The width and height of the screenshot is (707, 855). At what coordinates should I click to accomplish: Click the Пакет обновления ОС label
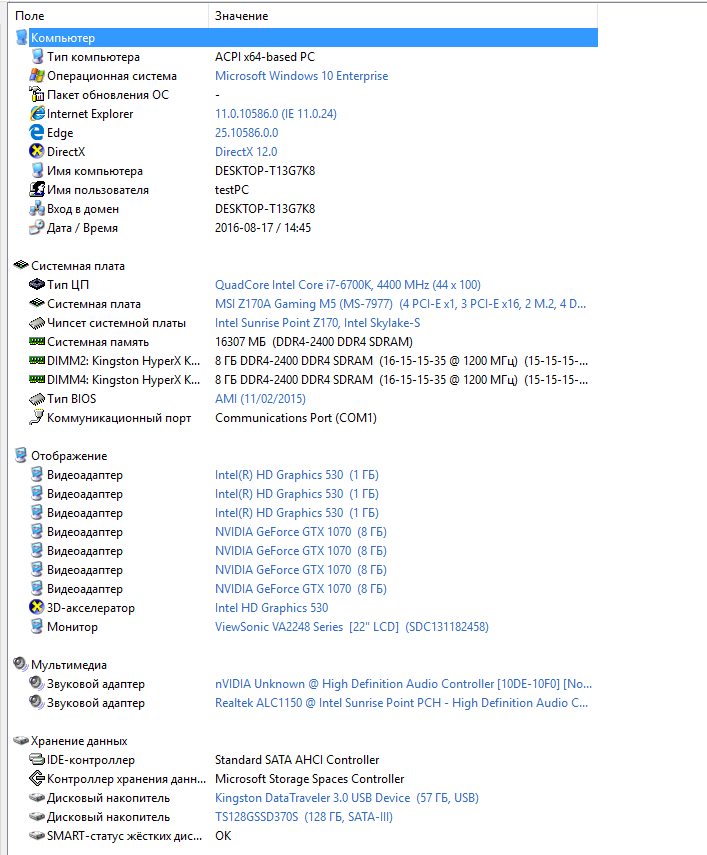(x=108, y=95)
